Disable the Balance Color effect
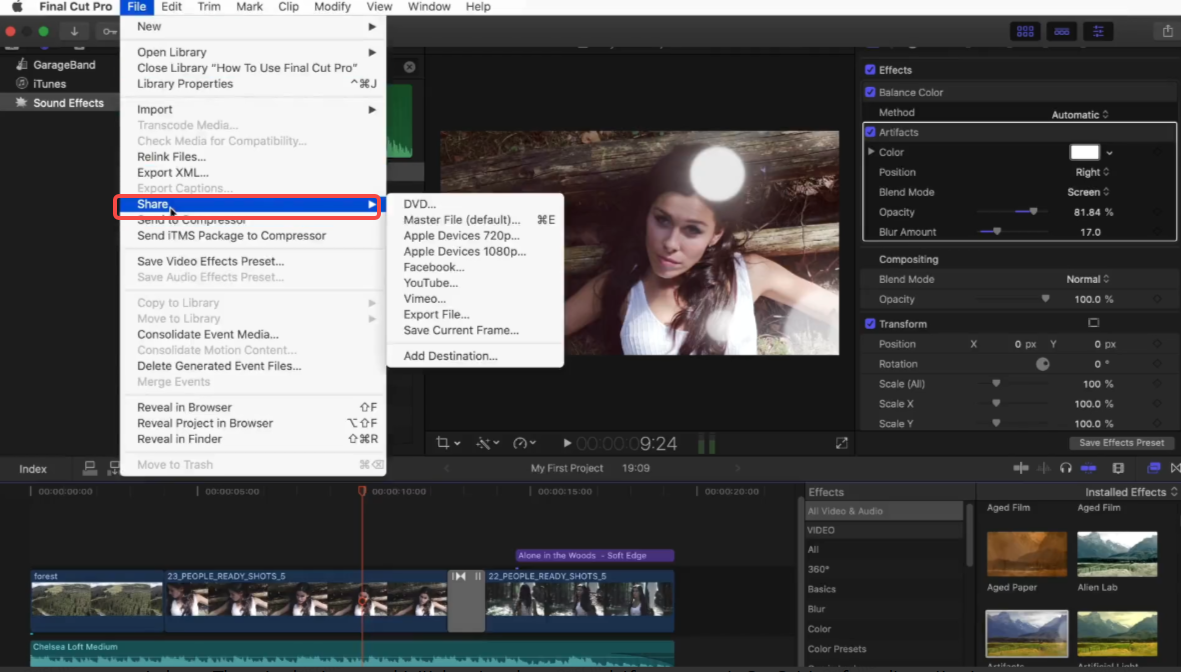Viewport: 1181px width, 672px height. 870,91
